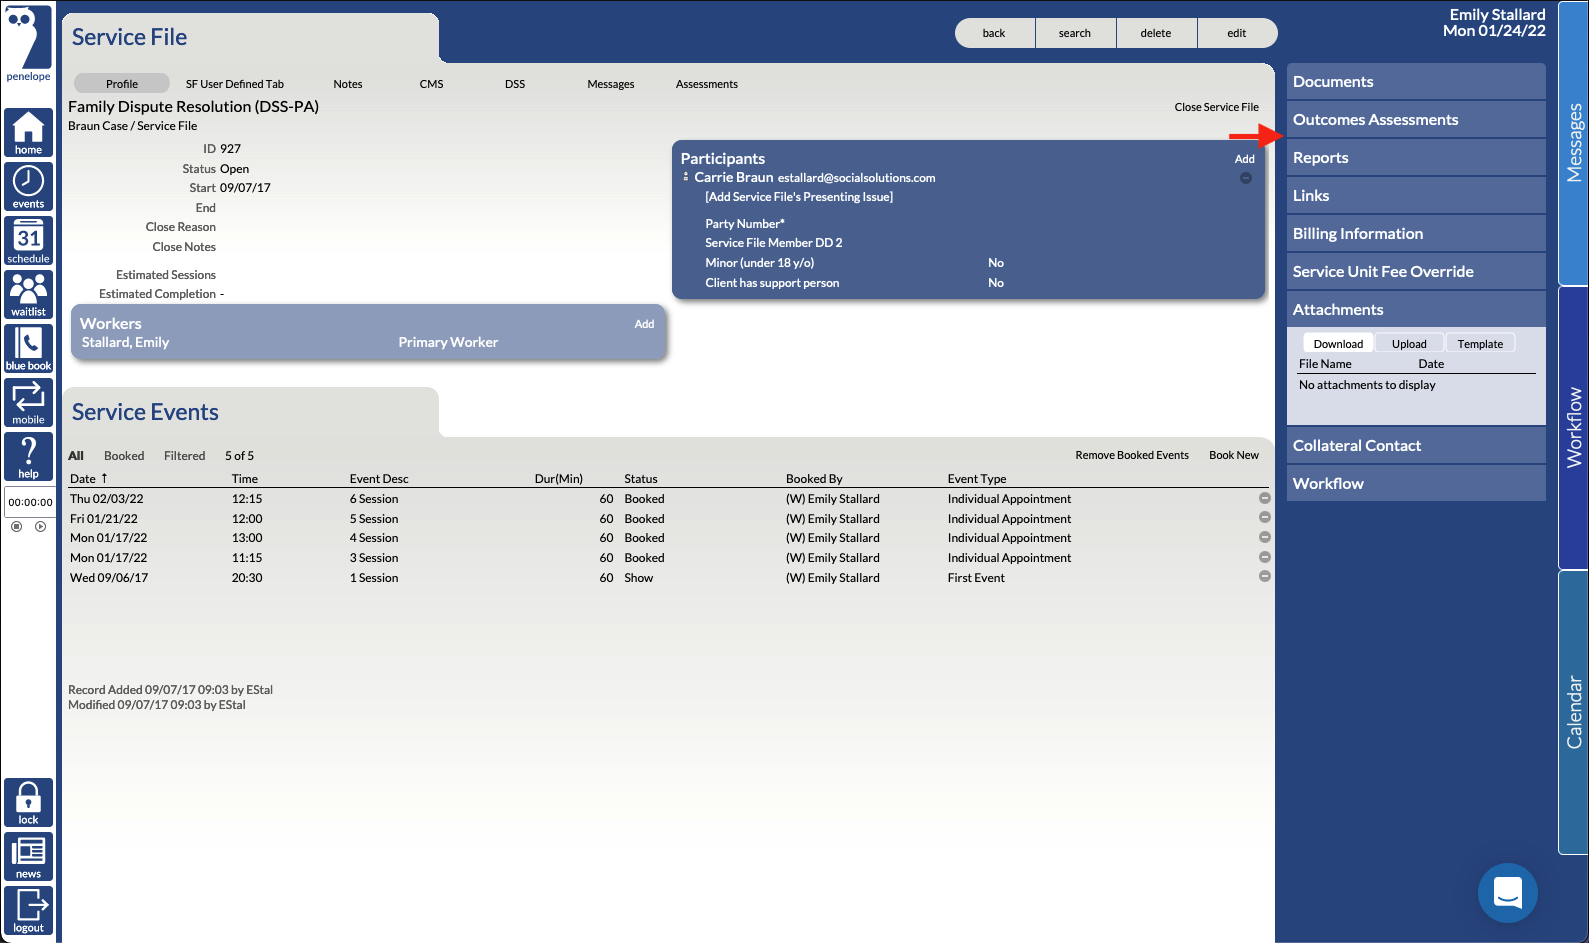1589x943 pixels.
Task: Show Filtered service events
Action: 185,456
